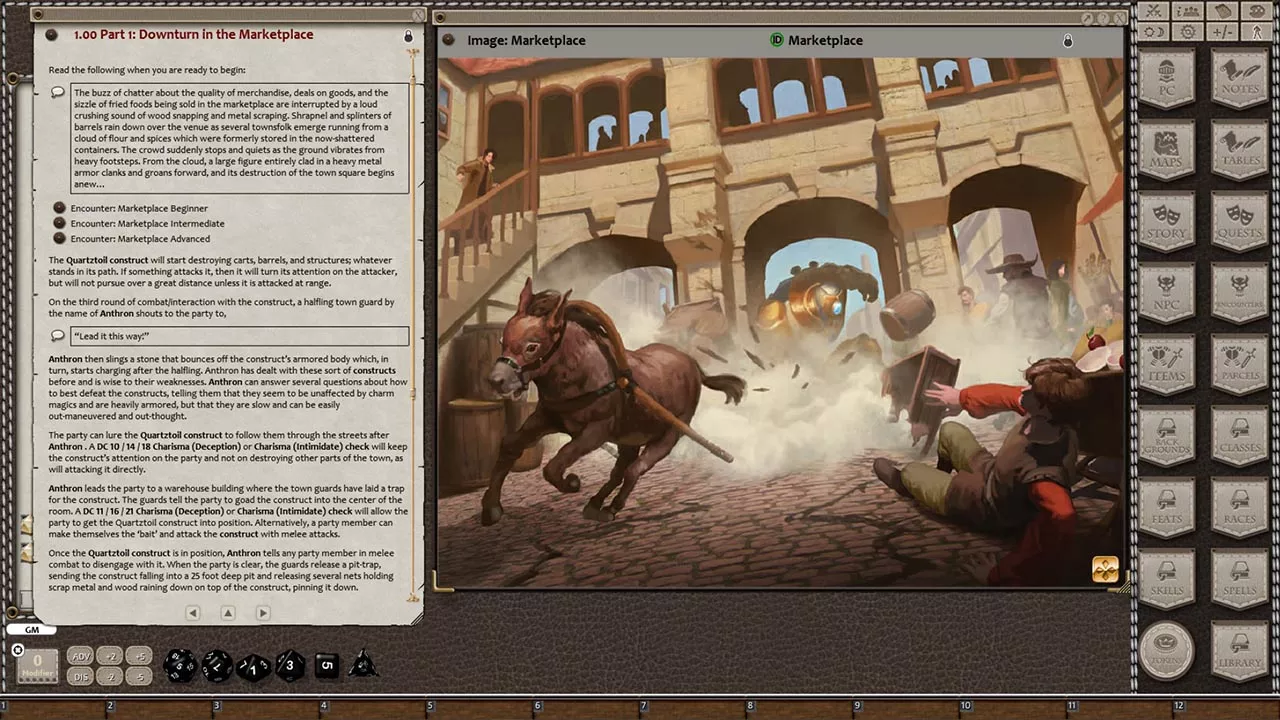Open the Skills sidebar button
The image size is (1280, 720).
pos(1166,579)
